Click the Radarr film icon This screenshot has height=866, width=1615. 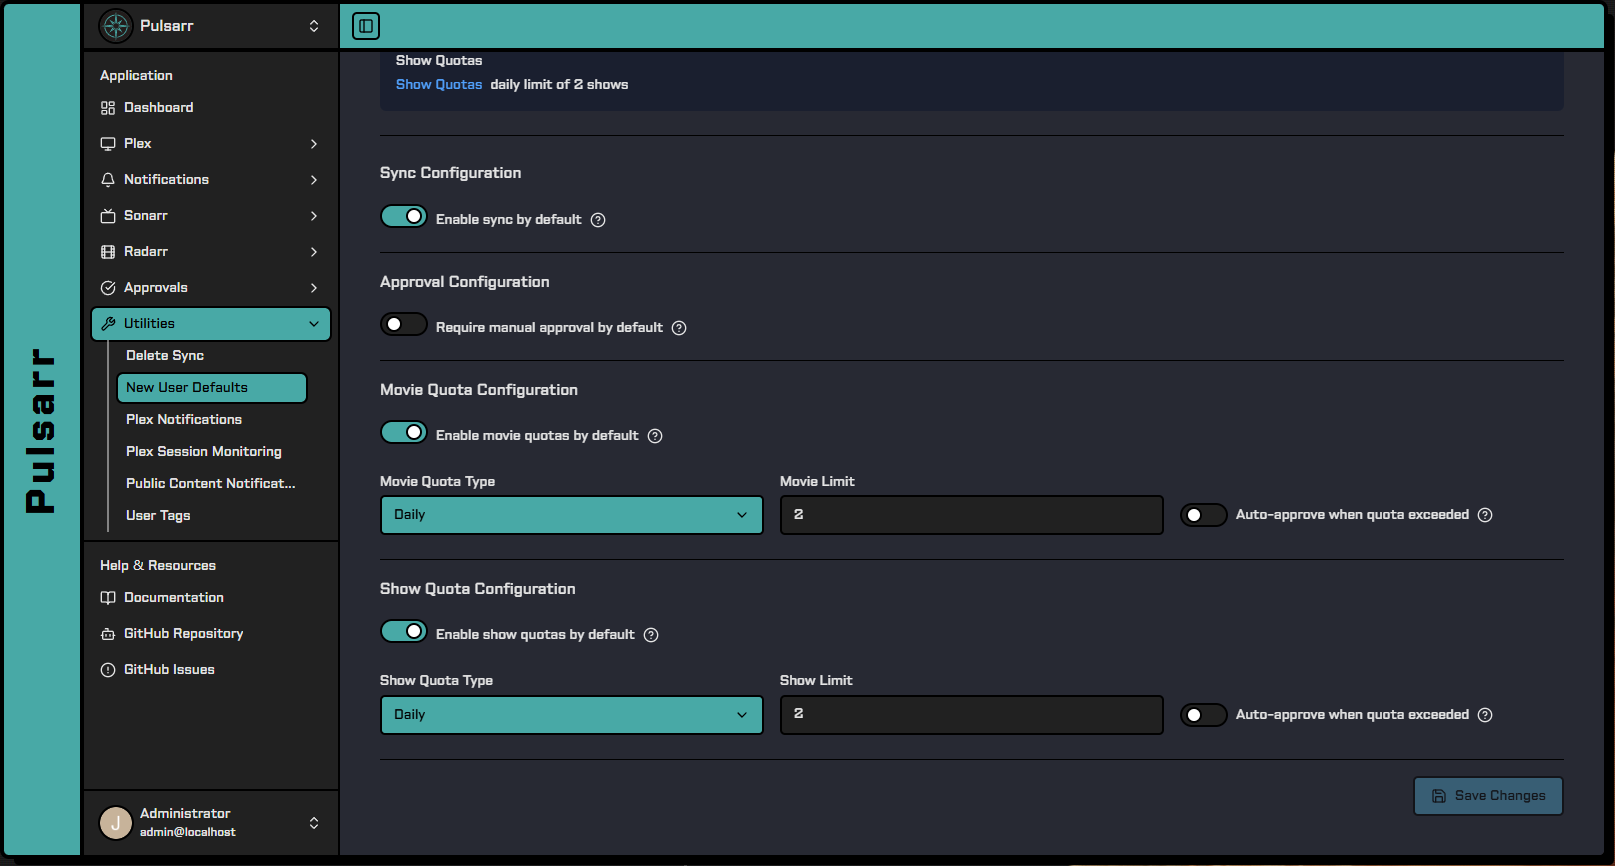click(108, 252)
